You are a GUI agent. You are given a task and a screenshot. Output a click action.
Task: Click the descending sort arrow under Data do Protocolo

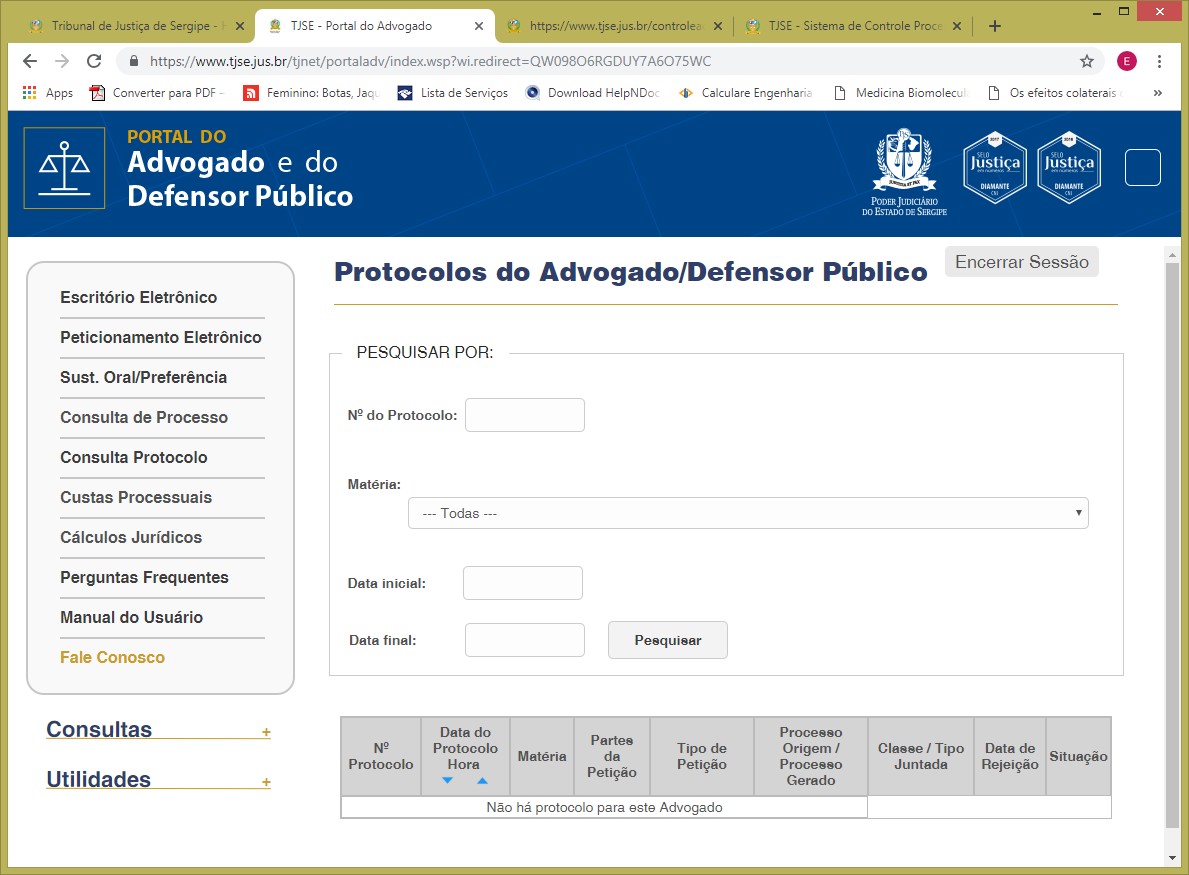click(447, 781)
